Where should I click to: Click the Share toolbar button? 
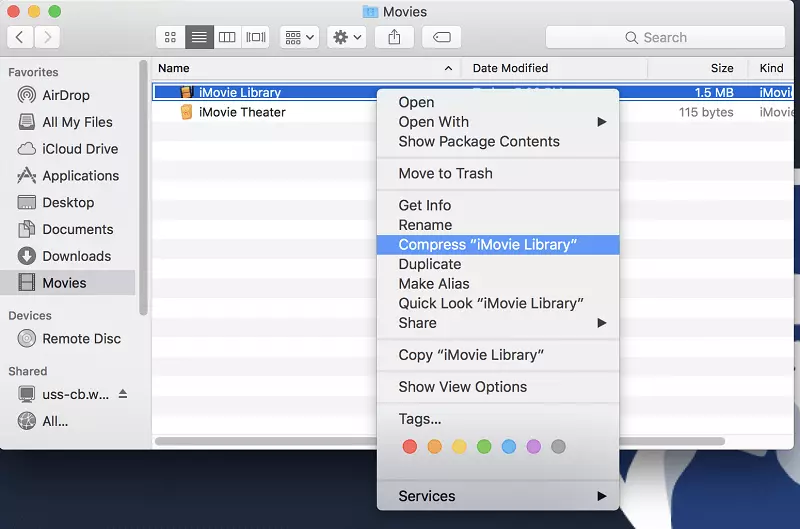(x=394, y=37)
